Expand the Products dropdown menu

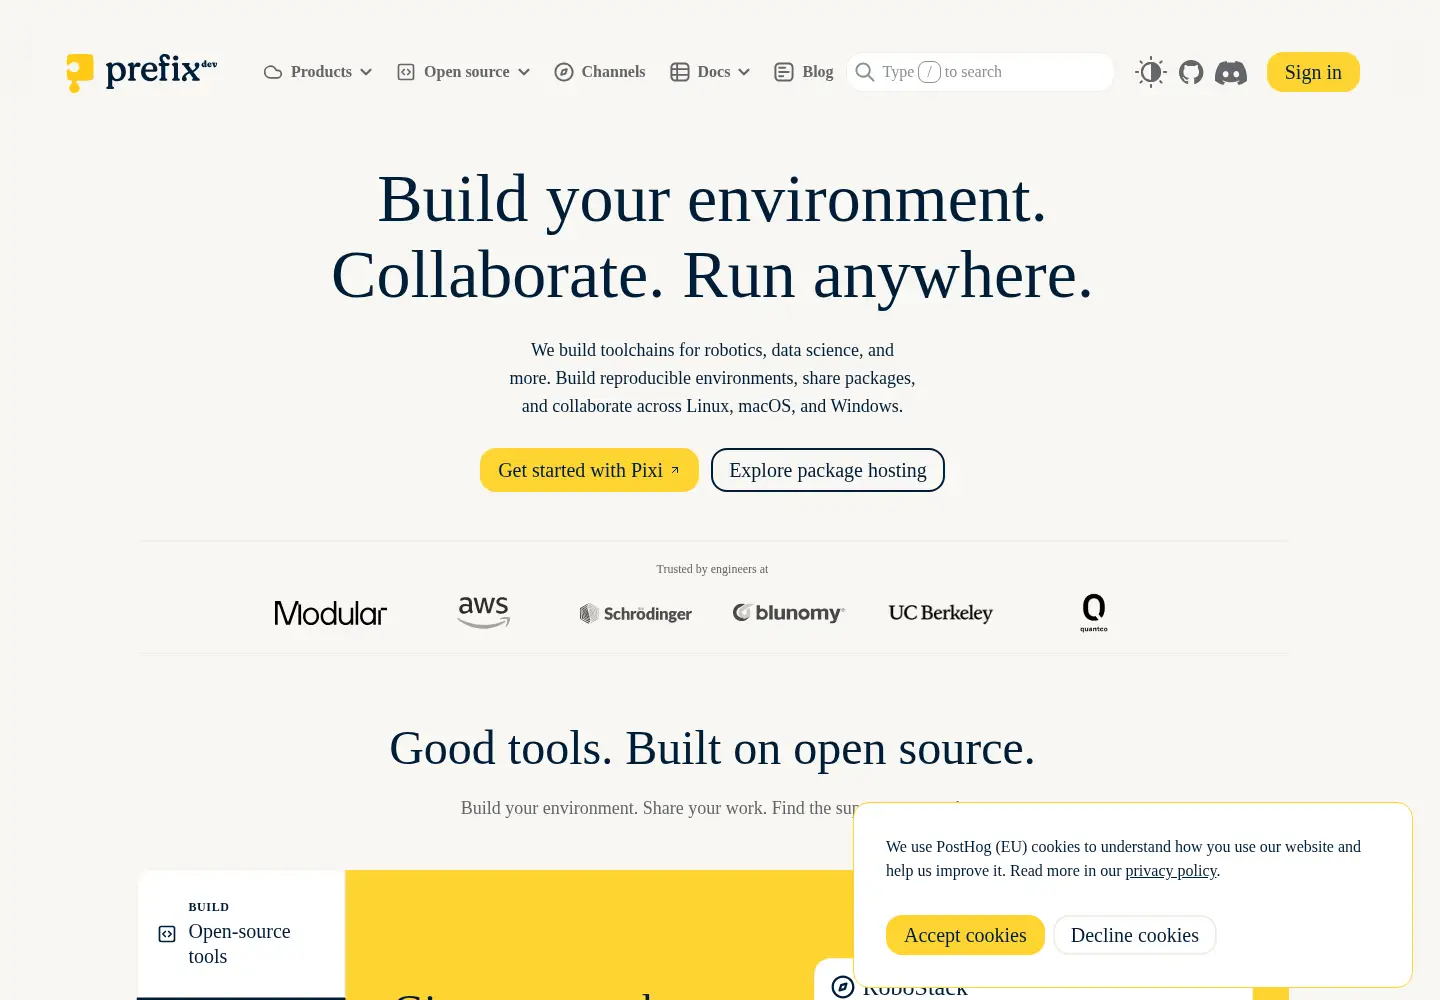(x=318, y=72)
